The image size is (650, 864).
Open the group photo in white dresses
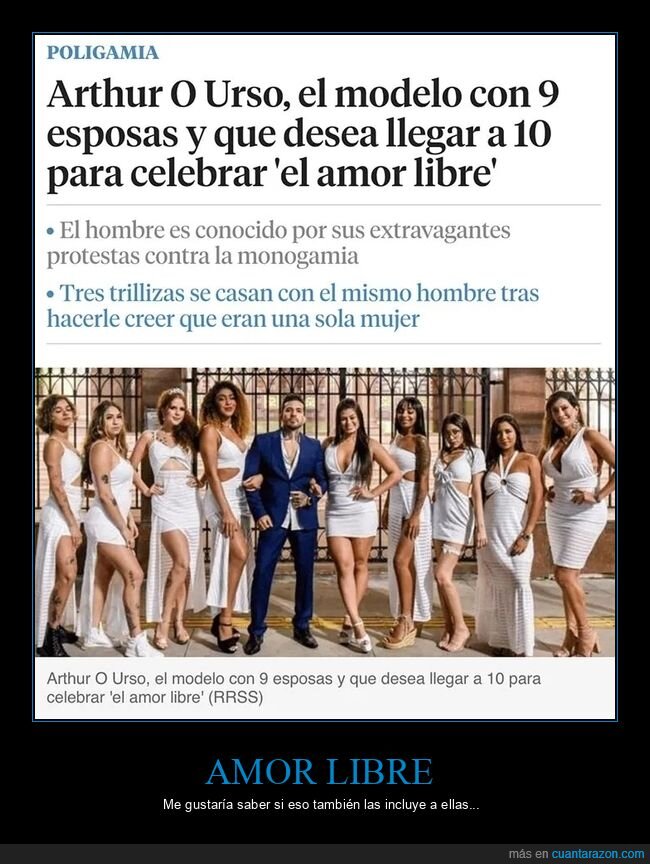pos(325,512)
